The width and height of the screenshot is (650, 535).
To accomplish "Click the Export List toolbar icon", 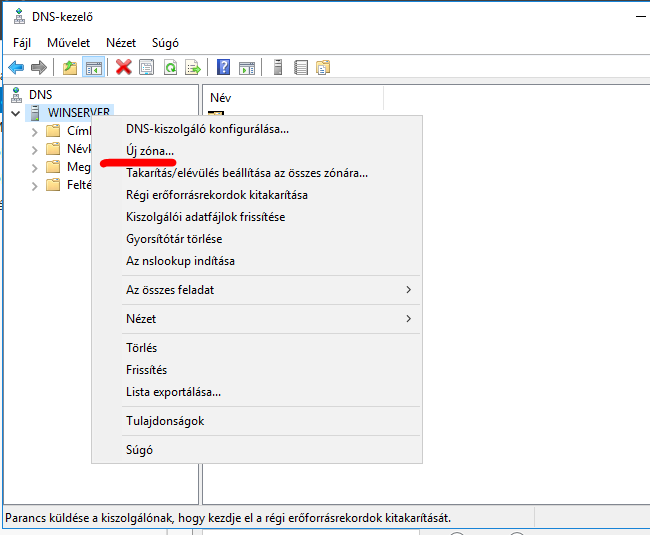I will pyautogui.click(x=193, y=67).
